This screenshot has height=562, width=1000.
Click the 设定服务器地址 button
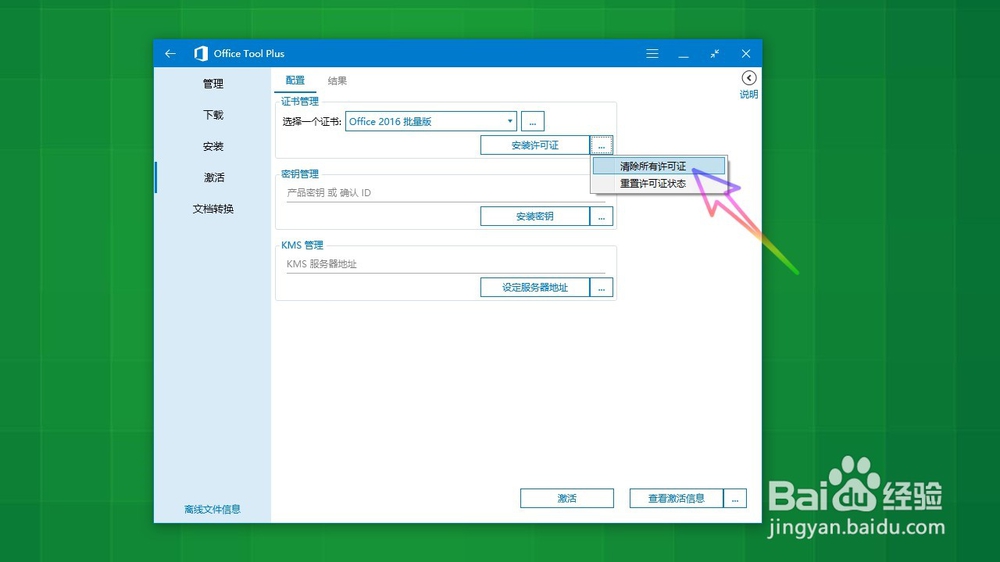[535, 288]
